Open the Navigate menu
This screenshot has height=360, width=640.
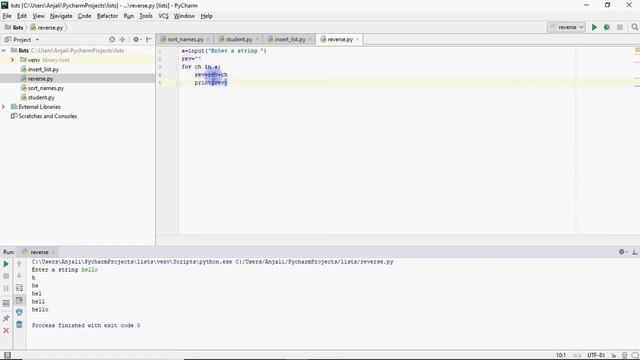point(61,16)
